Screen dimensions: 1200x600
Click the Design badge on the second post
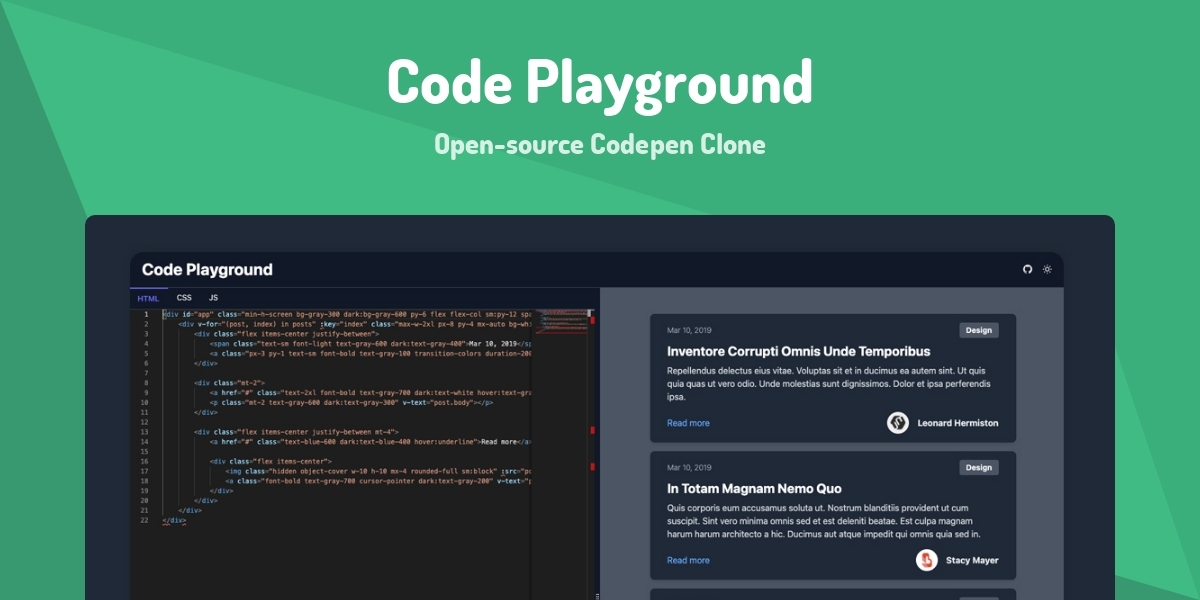pos(978,467)
